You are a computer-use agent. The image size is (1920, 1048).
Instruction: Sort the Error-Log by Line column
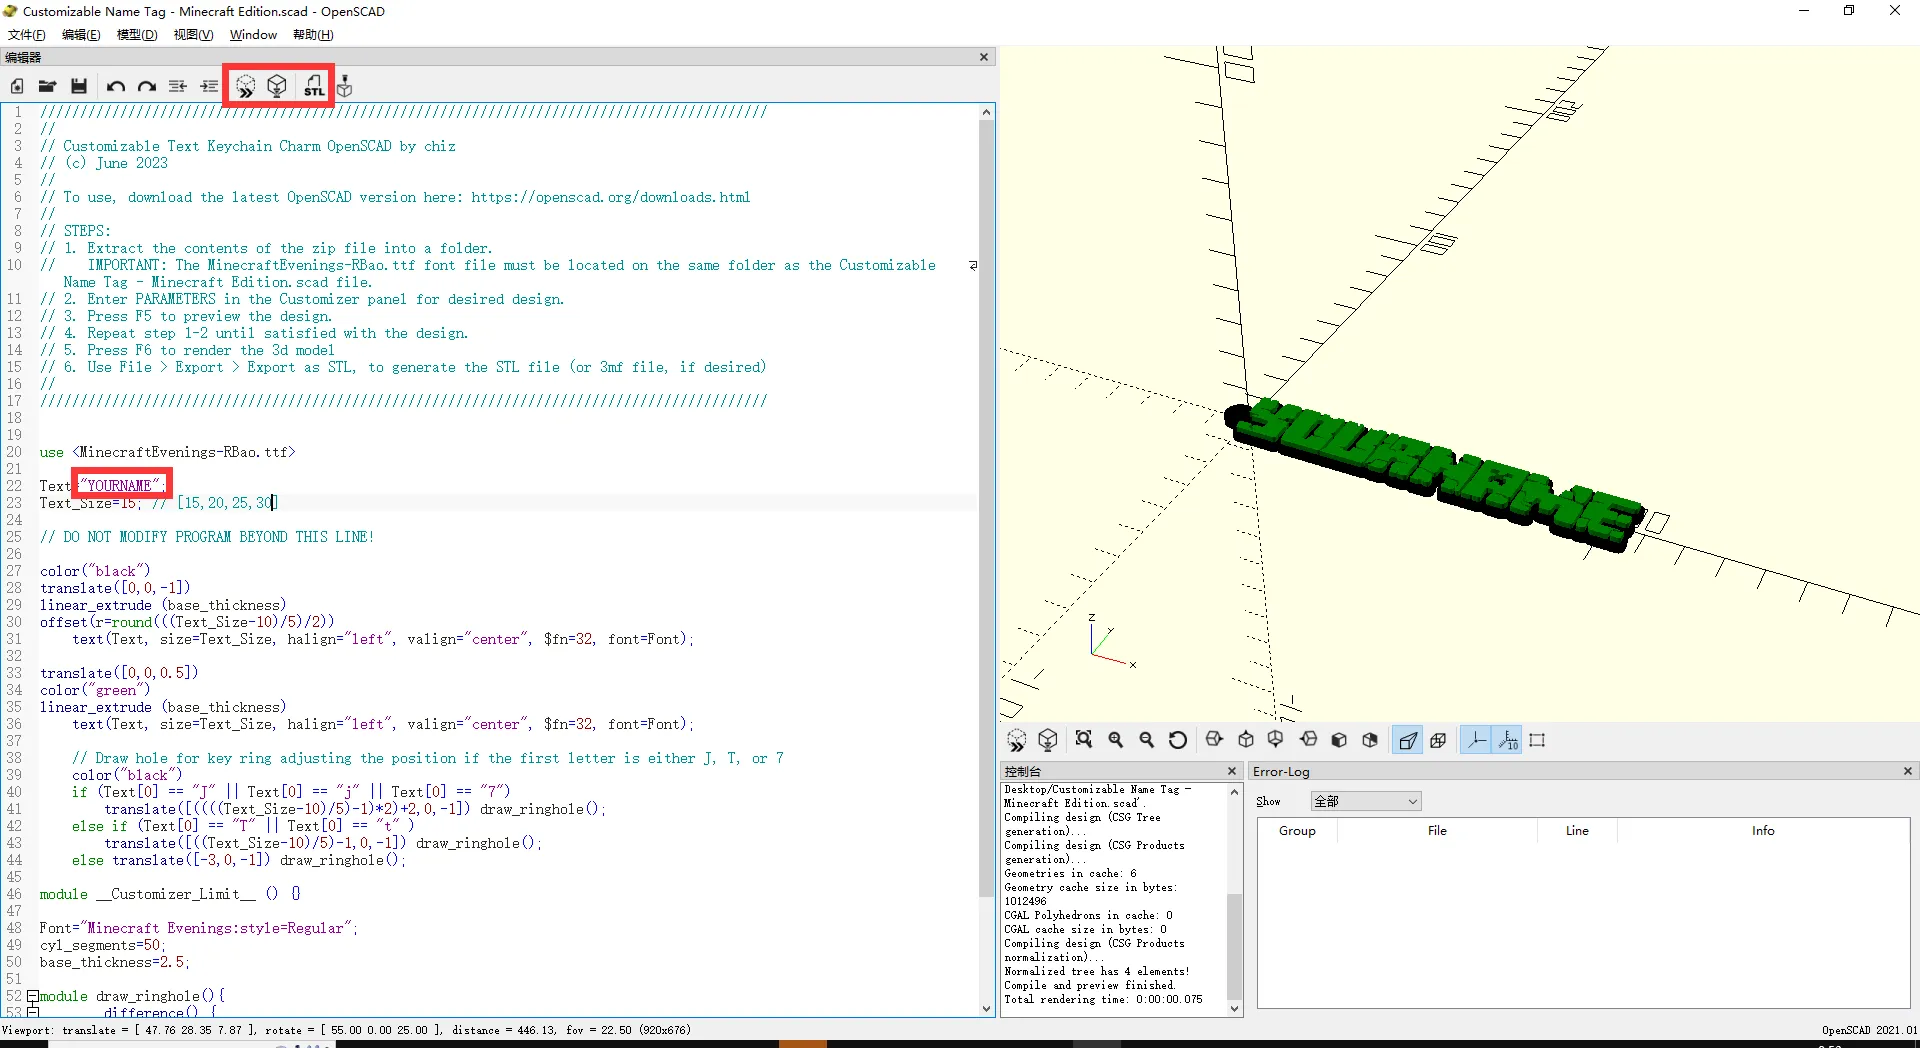[x=1577, y=831]
